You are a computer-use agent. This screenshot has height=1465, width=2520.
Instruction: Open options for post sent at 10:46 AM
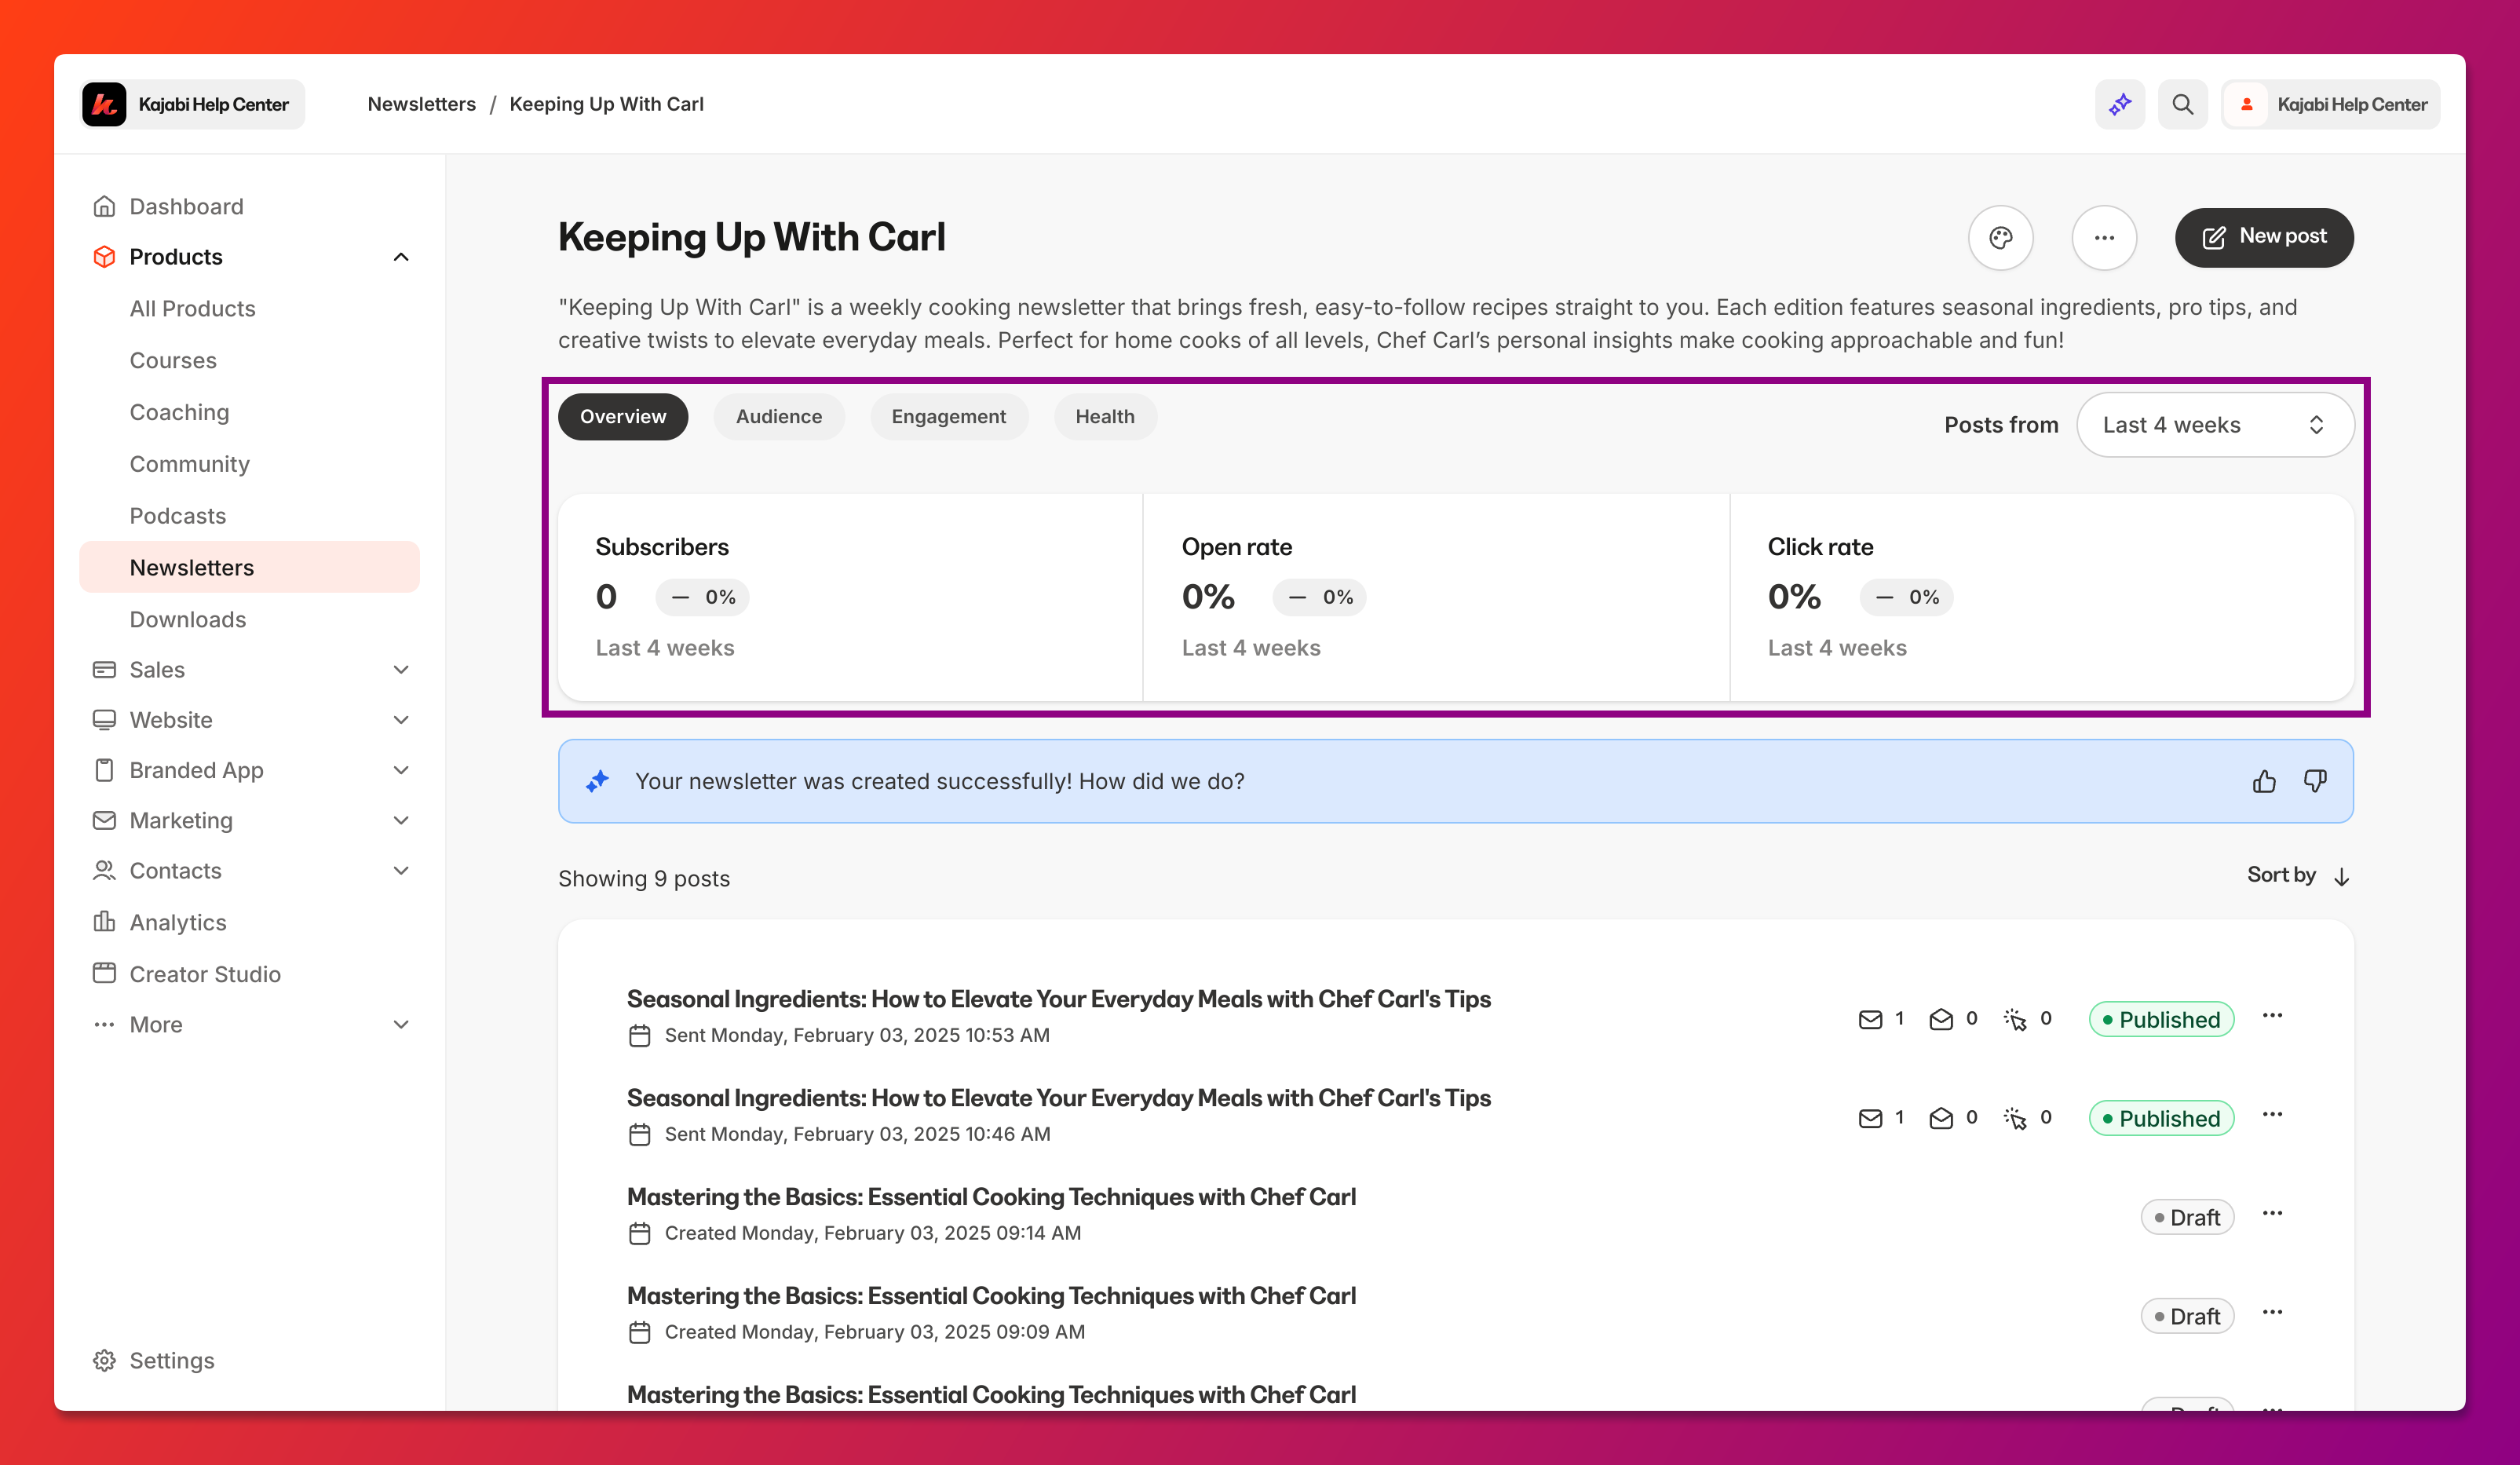(2272, 1115)
